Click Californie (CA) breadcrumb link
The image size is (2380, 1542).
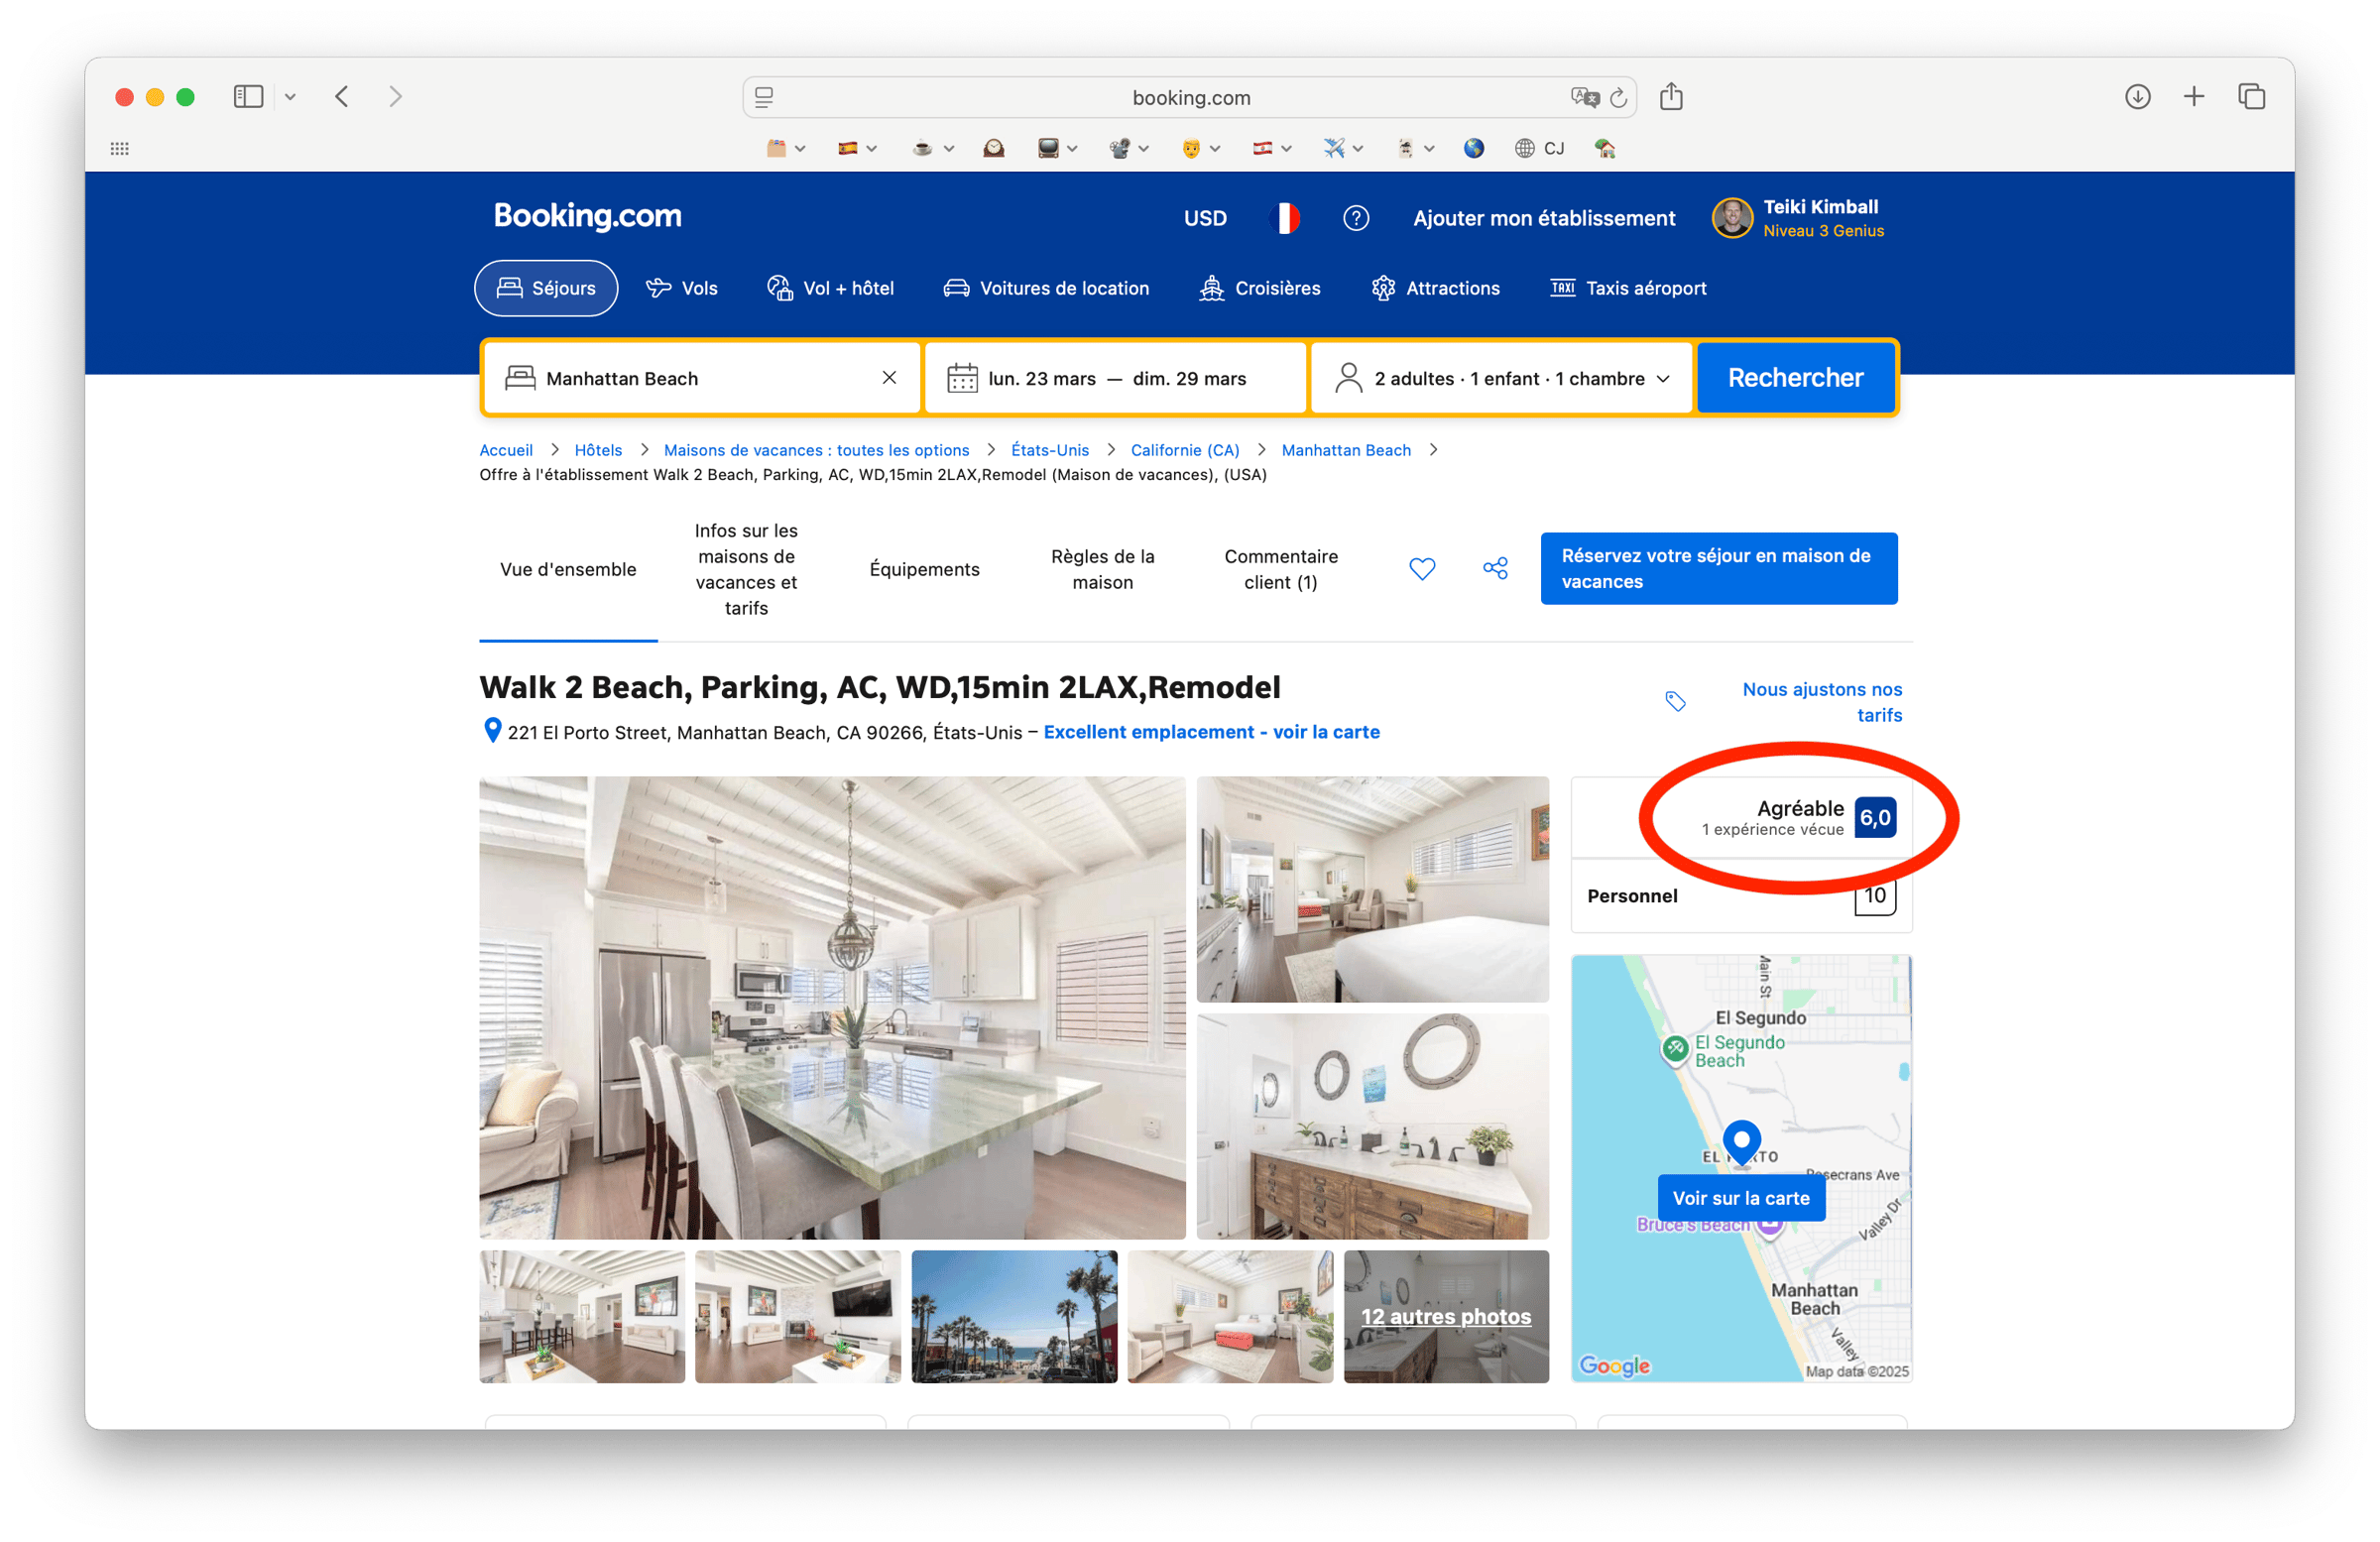point(1185,450)
